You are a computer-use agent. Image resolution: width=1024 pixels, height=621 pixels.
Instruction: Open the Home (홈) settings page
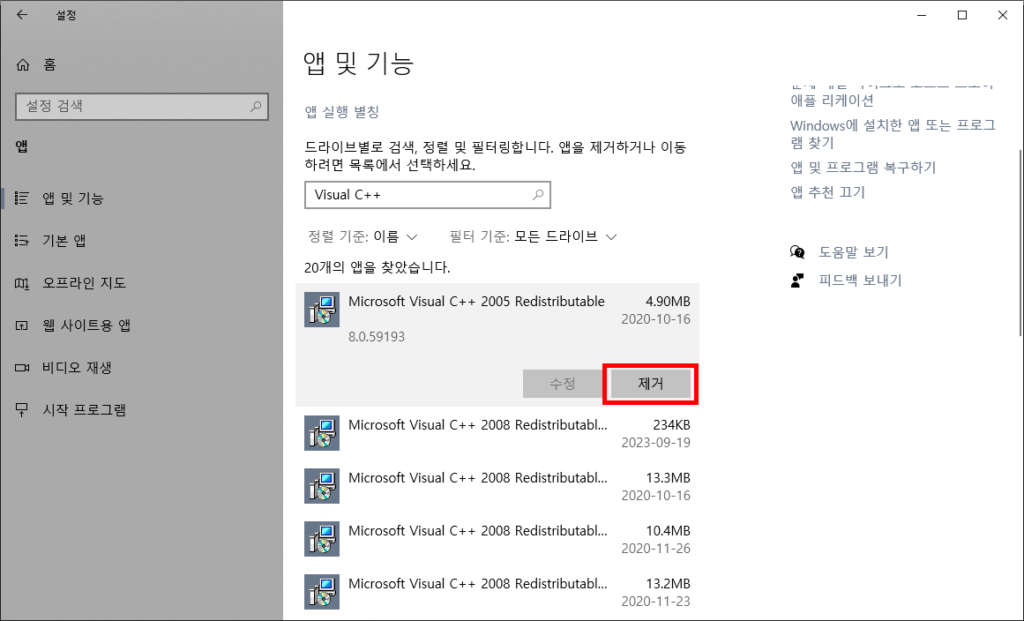click(x=37, y=65)
